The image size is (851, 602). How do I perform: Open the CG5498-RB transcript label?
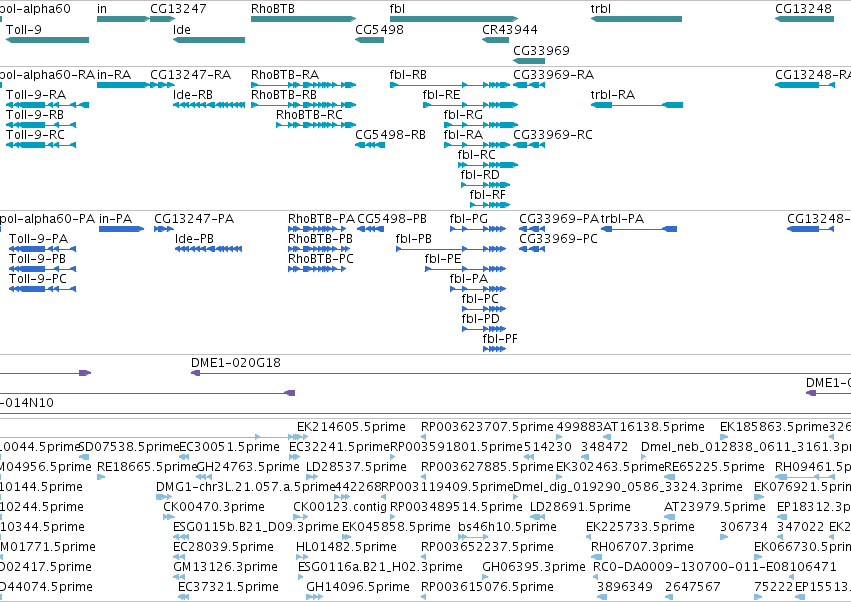pos(390,135)
